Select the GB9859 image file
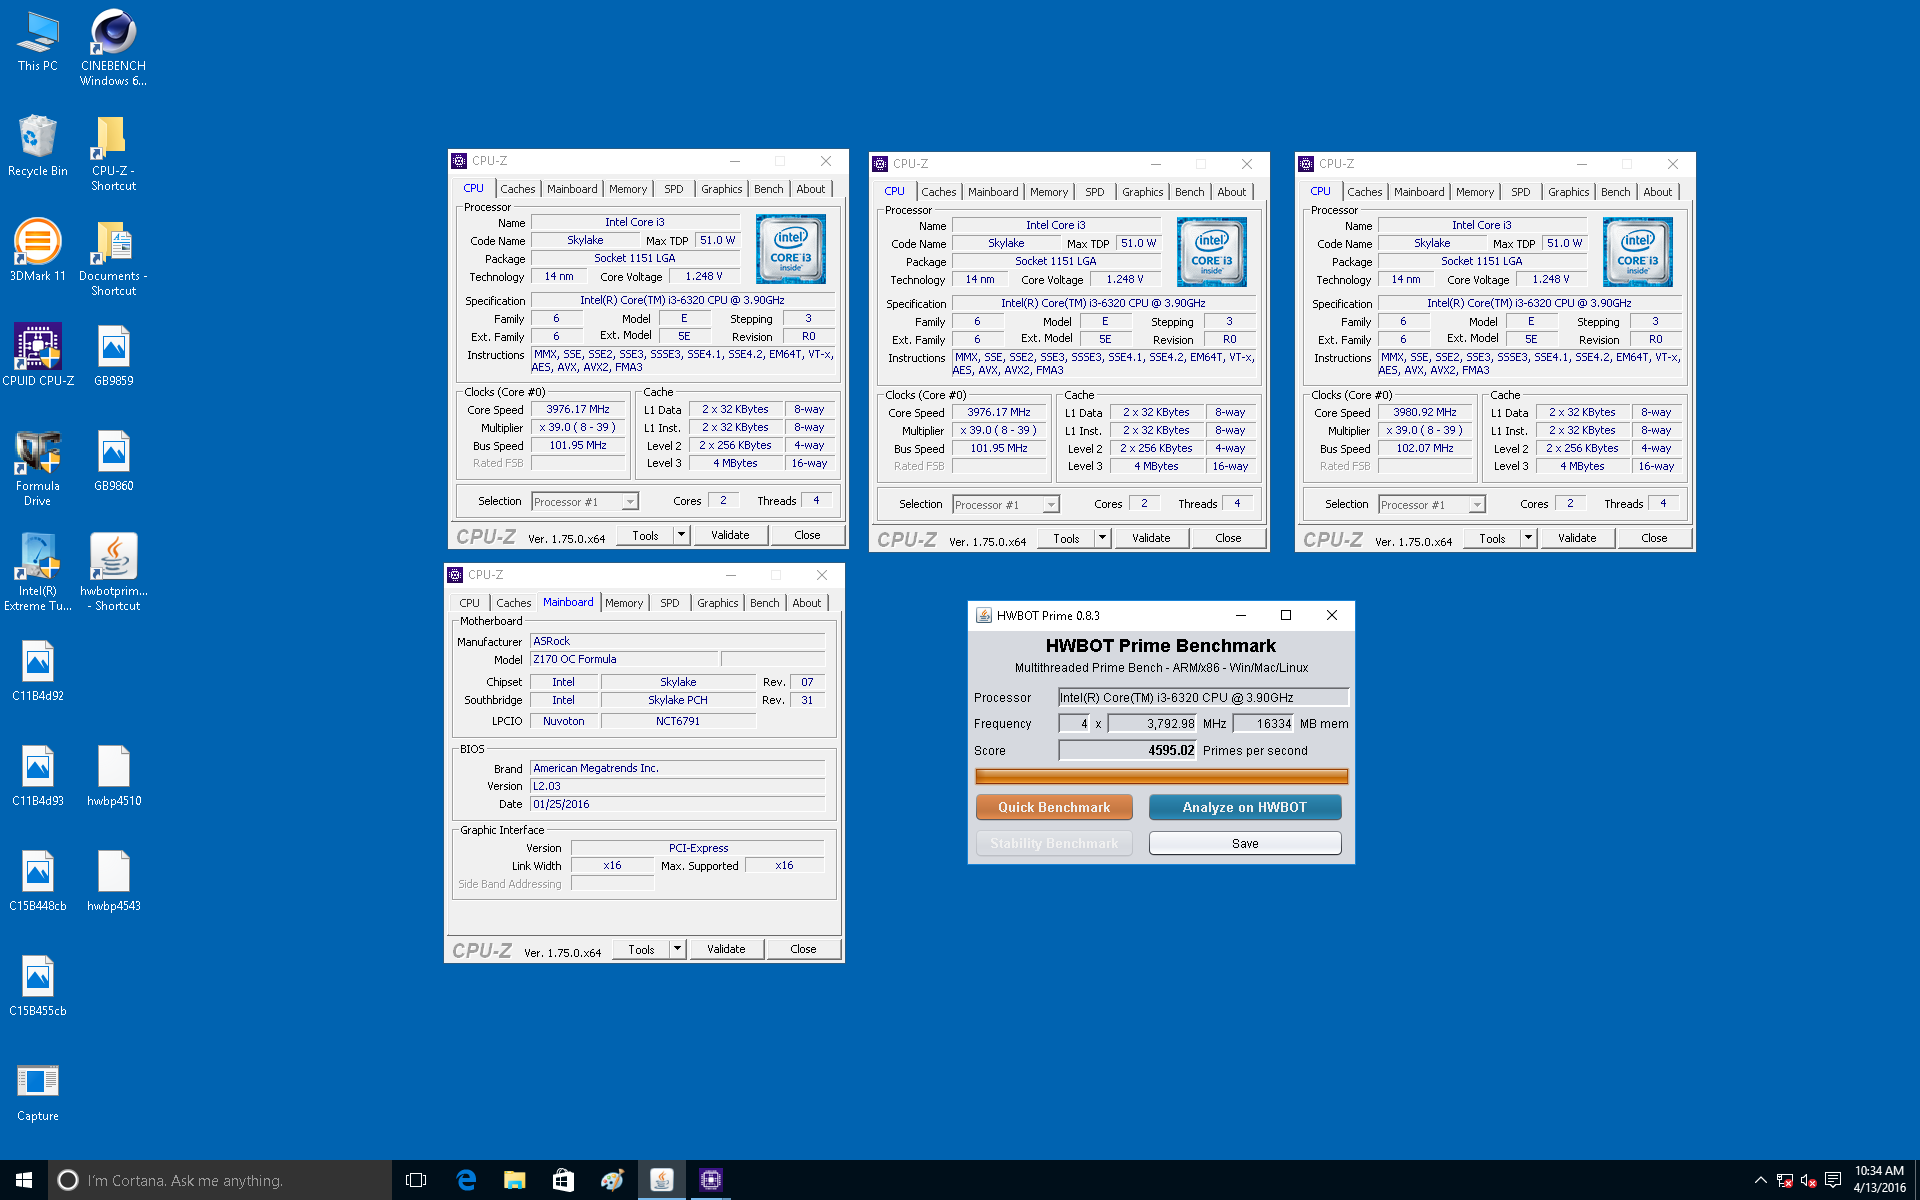The image size is (1920, 1200). click(x=113, y=356)
